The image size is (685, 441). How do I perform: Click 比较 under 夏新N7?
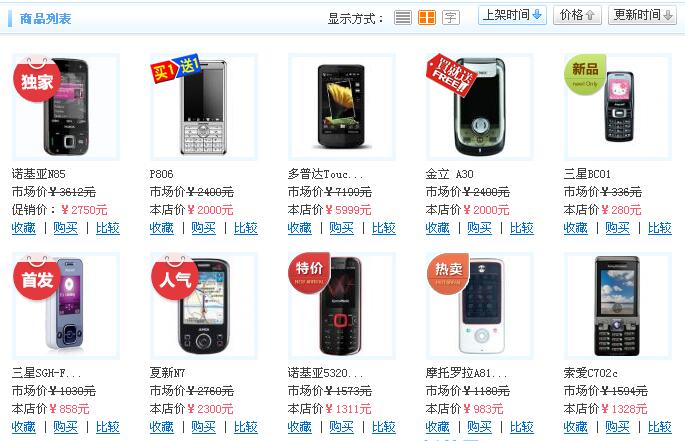tap(246, 427)
